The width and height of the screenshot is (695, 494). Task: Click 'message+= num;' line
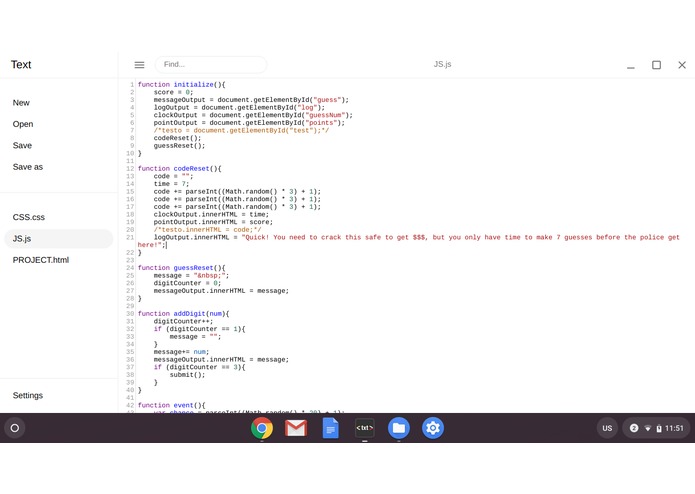coord(181,352)
